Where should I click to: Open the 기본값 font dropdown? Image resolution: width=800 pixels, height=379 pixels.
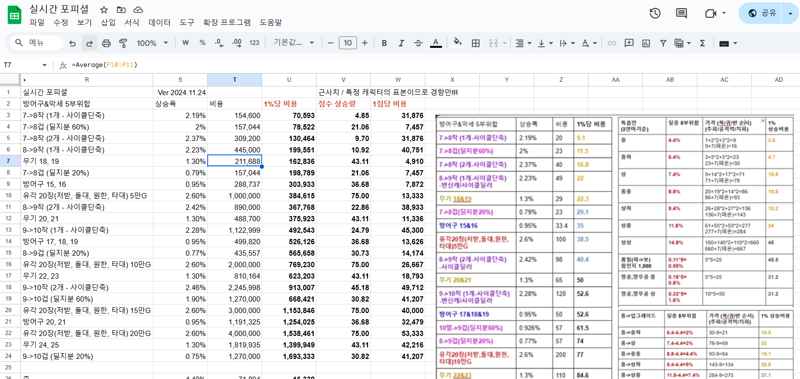coord(294,43)
